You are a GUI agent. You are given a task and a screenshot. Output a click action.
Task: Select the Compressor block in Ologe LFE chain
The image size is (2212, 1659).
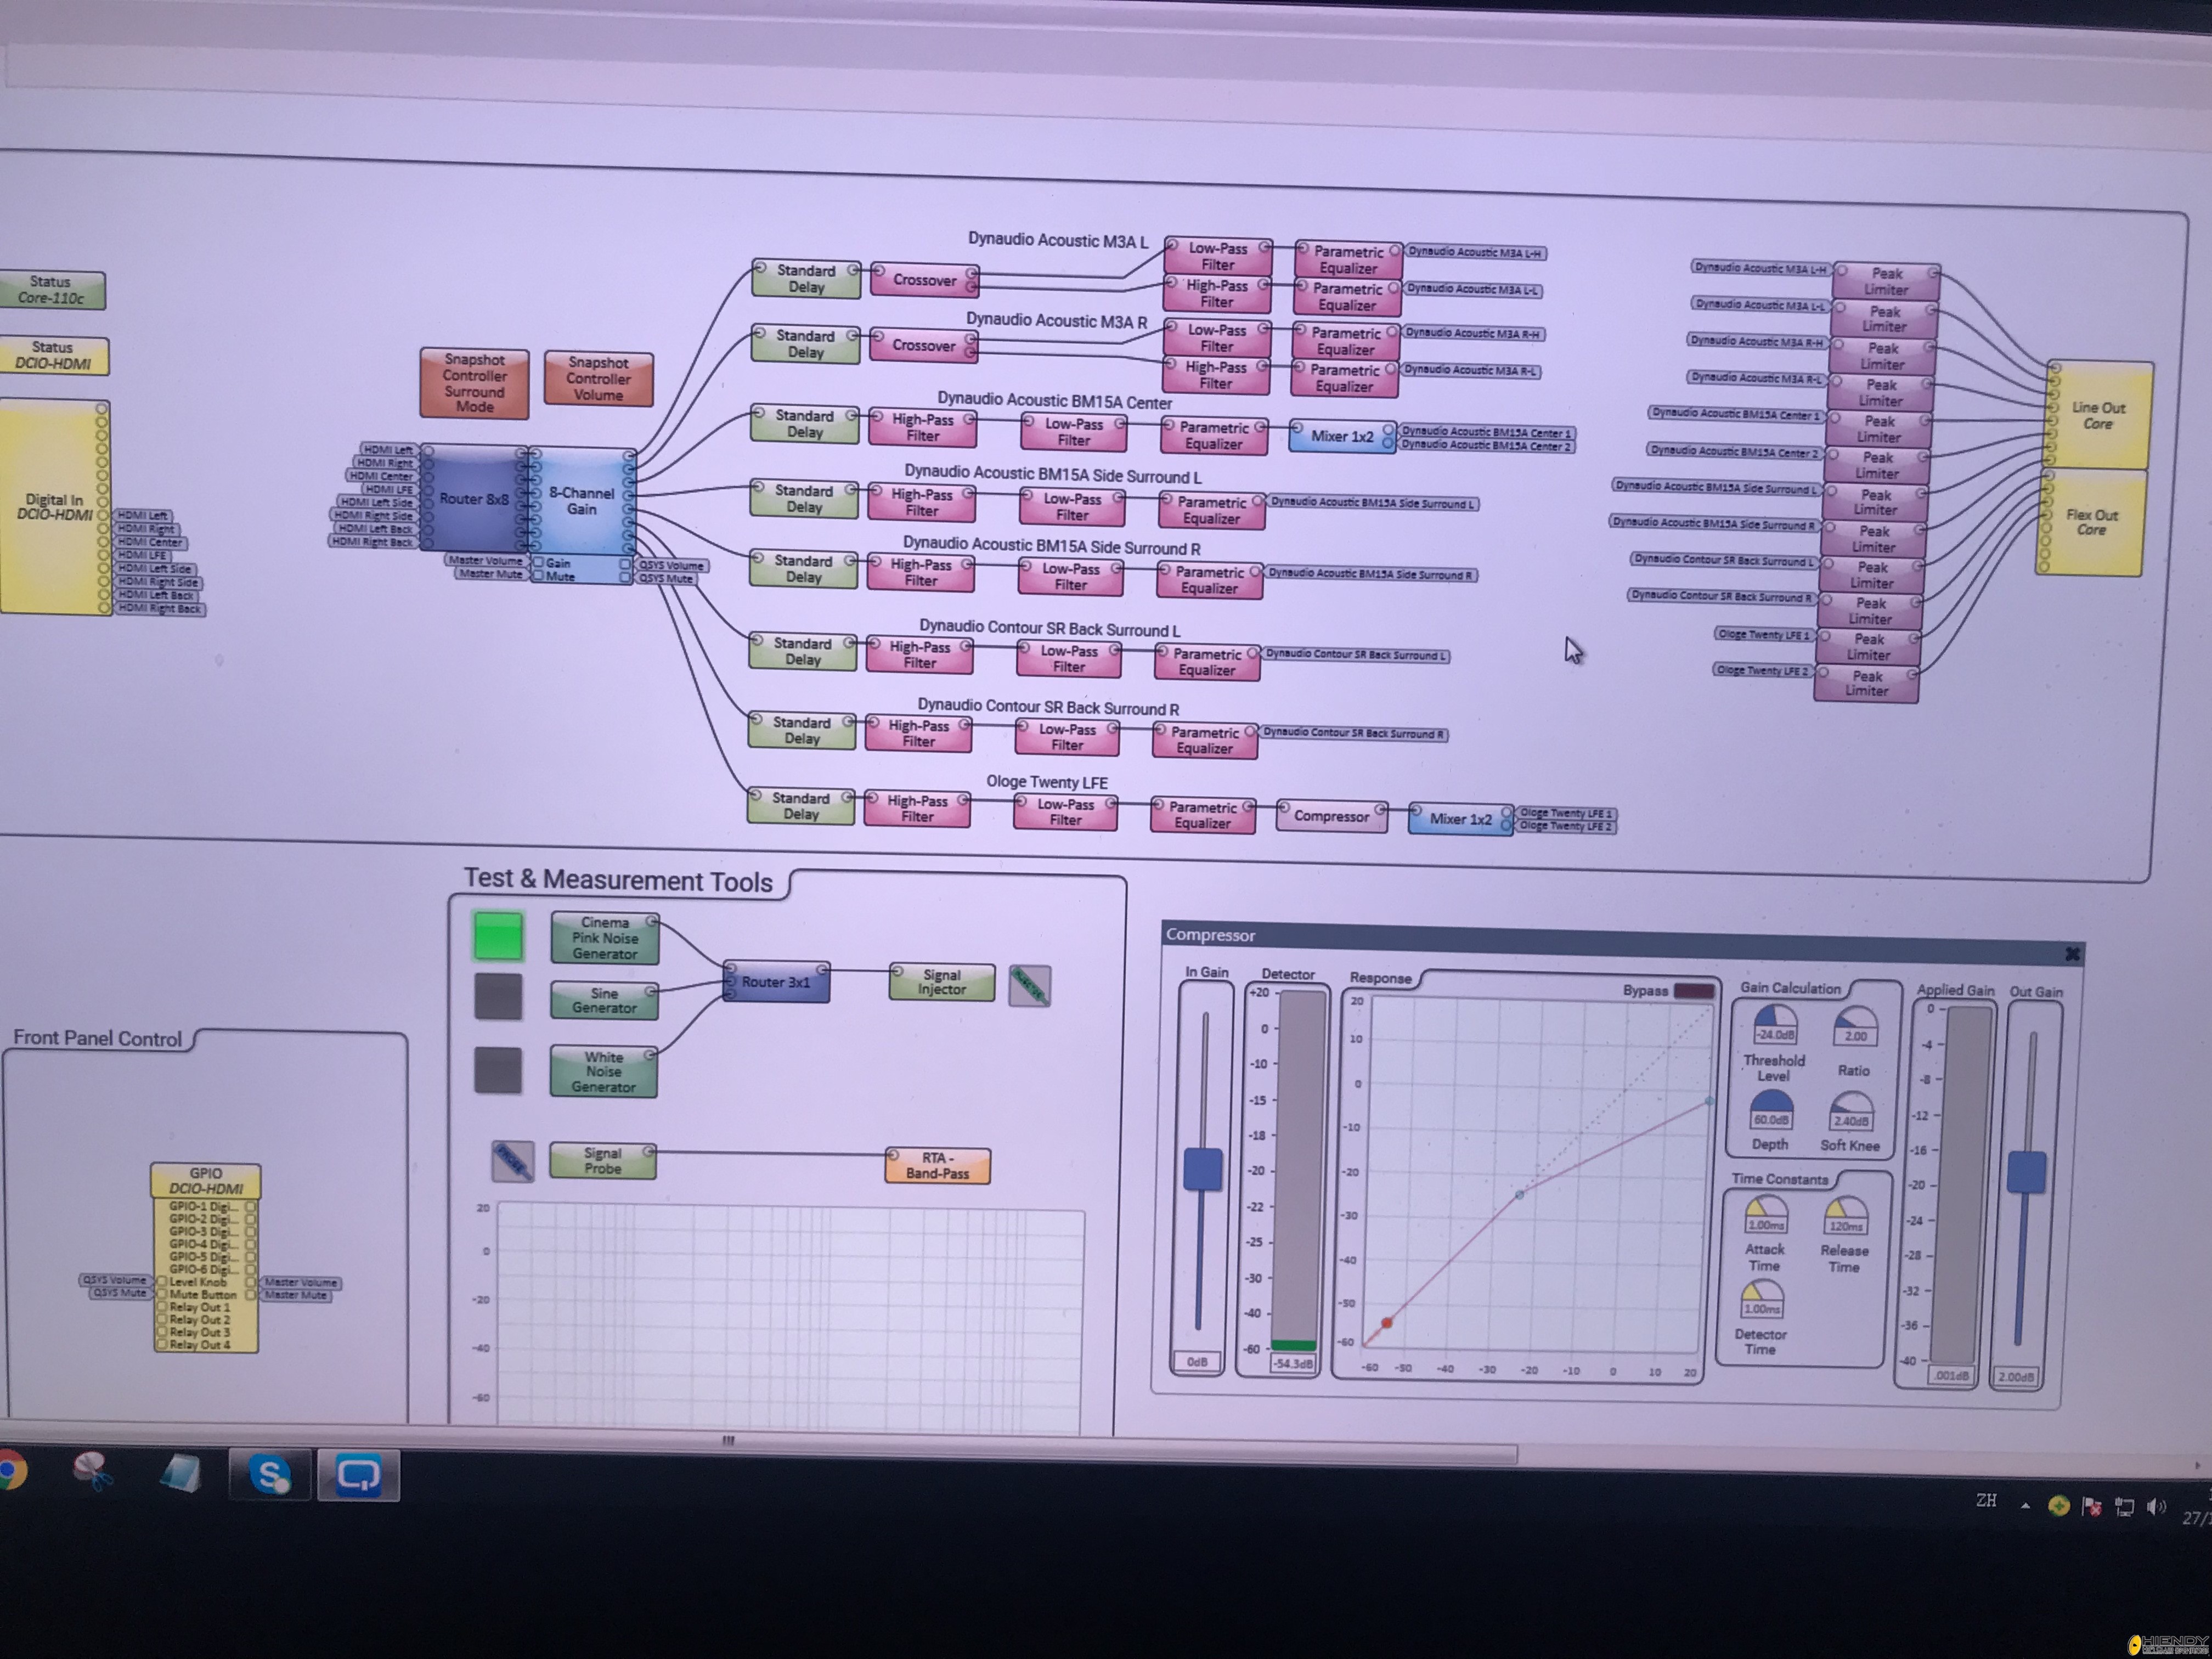coord(1331,816)
